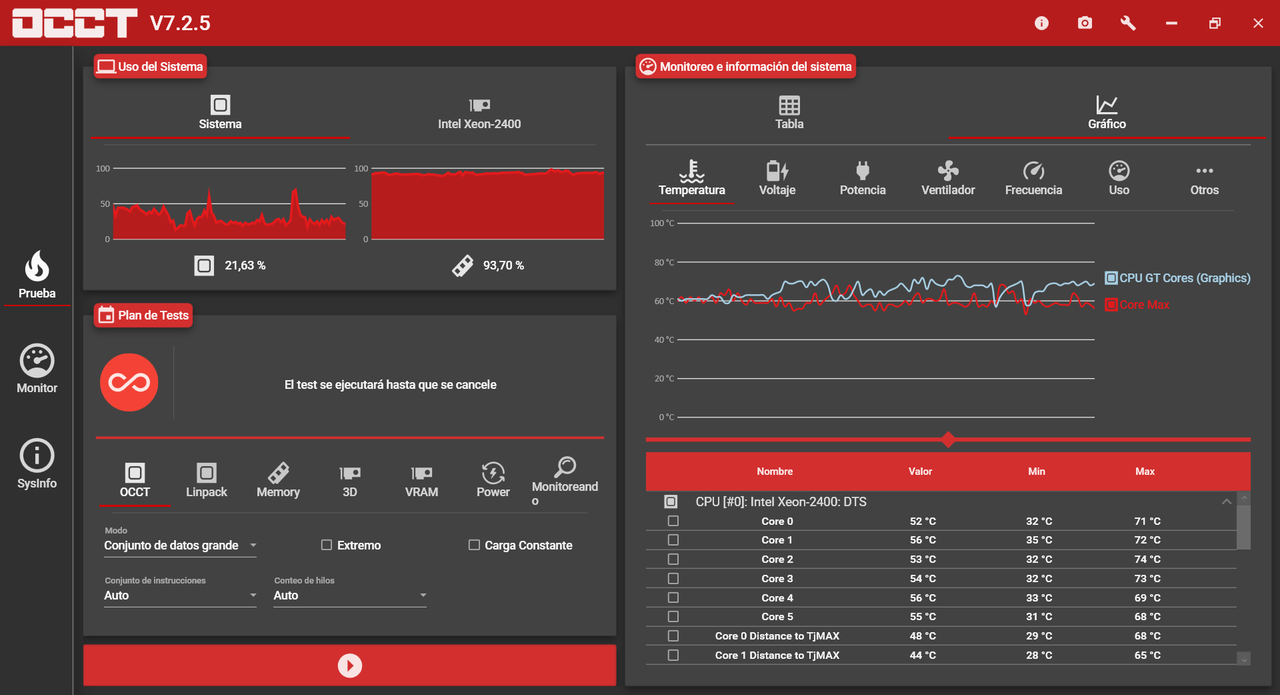Image resolution: width=1280 pixels, height=695 pixels.
Task: Switch to Tabla monitoring view
Action: click(x=789, y=113)
